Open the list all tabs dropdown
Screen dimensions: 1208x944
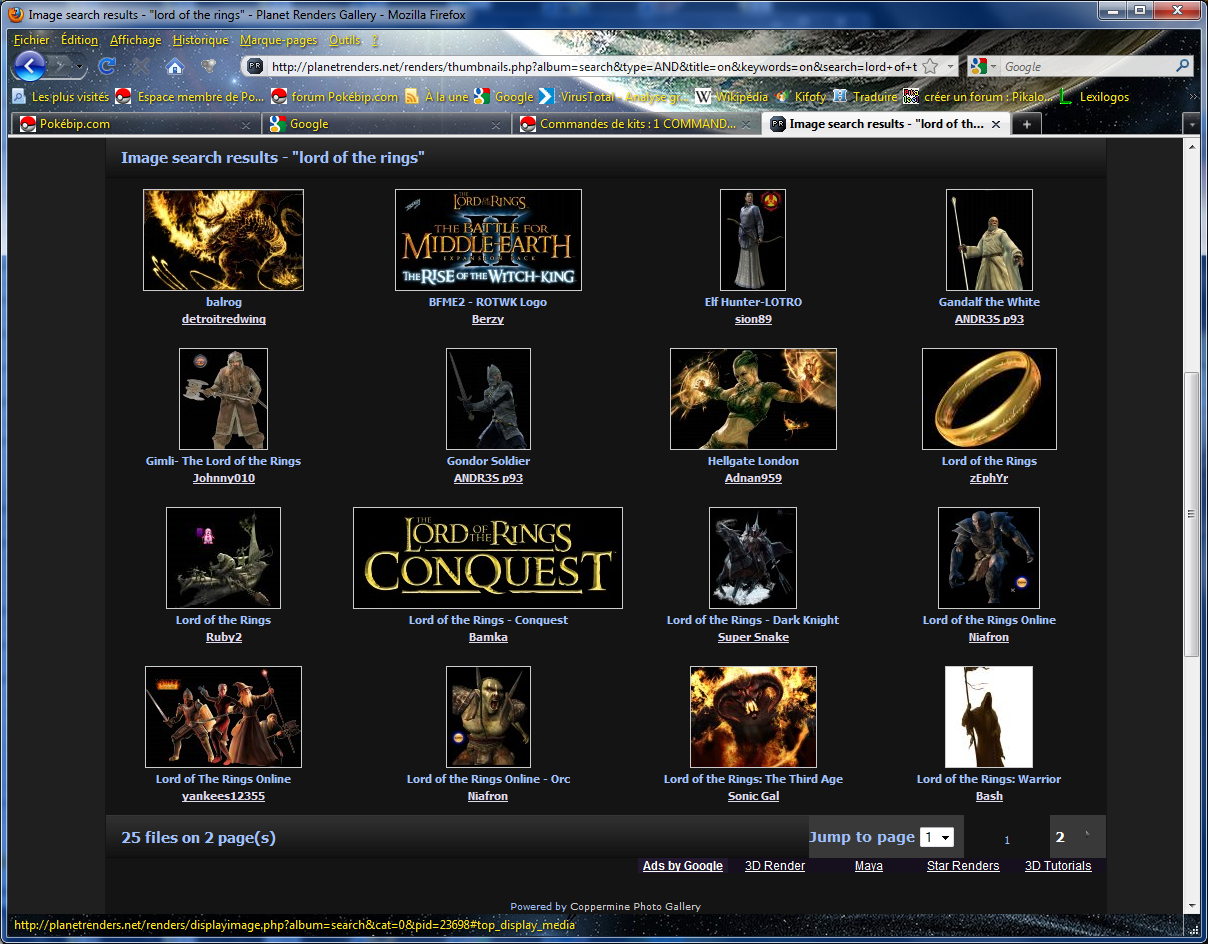pos(1190,124)
